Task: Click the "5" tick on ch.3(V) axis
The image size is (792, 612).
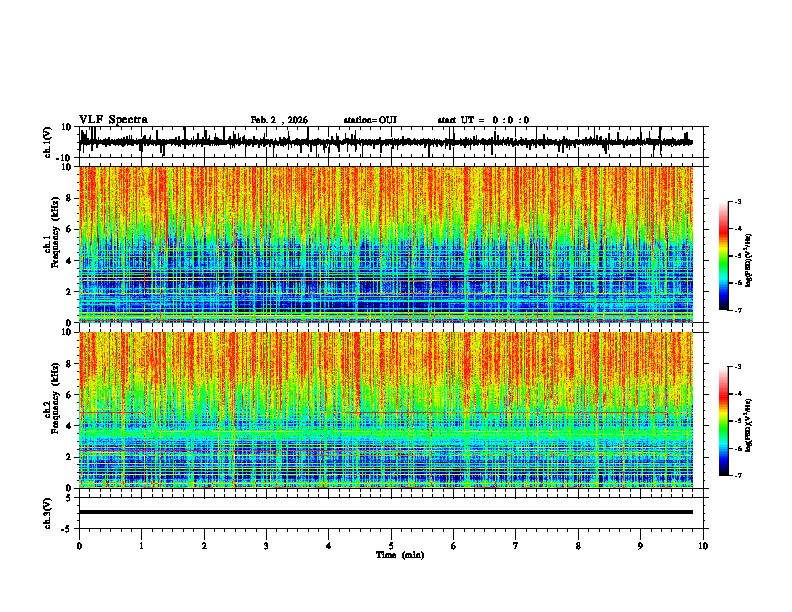Action: 69,498
